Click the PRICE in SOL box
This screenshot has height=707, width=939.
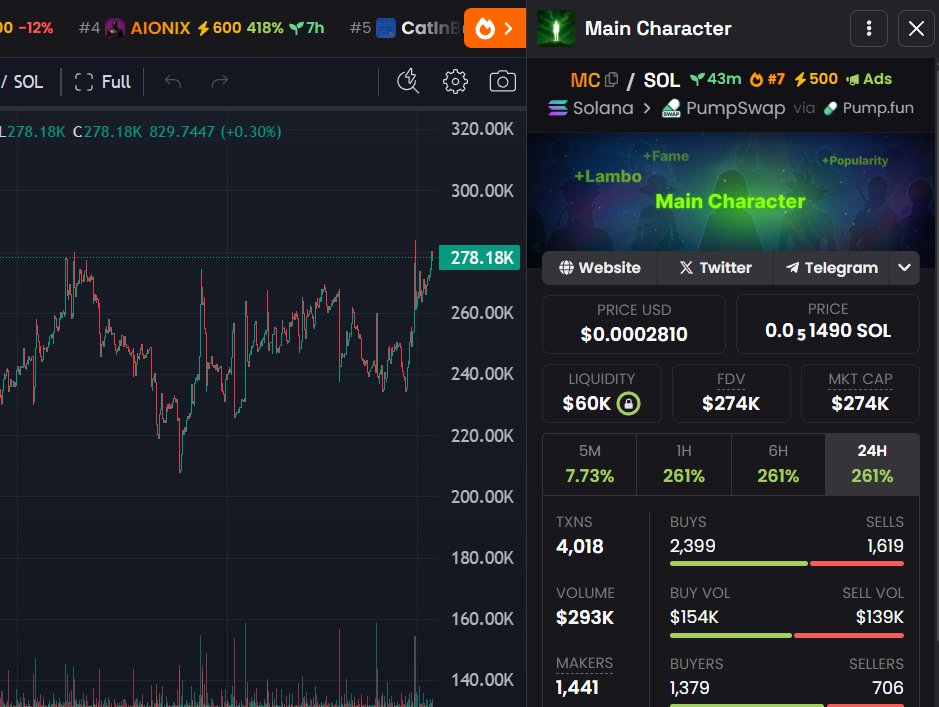point(828,324)
